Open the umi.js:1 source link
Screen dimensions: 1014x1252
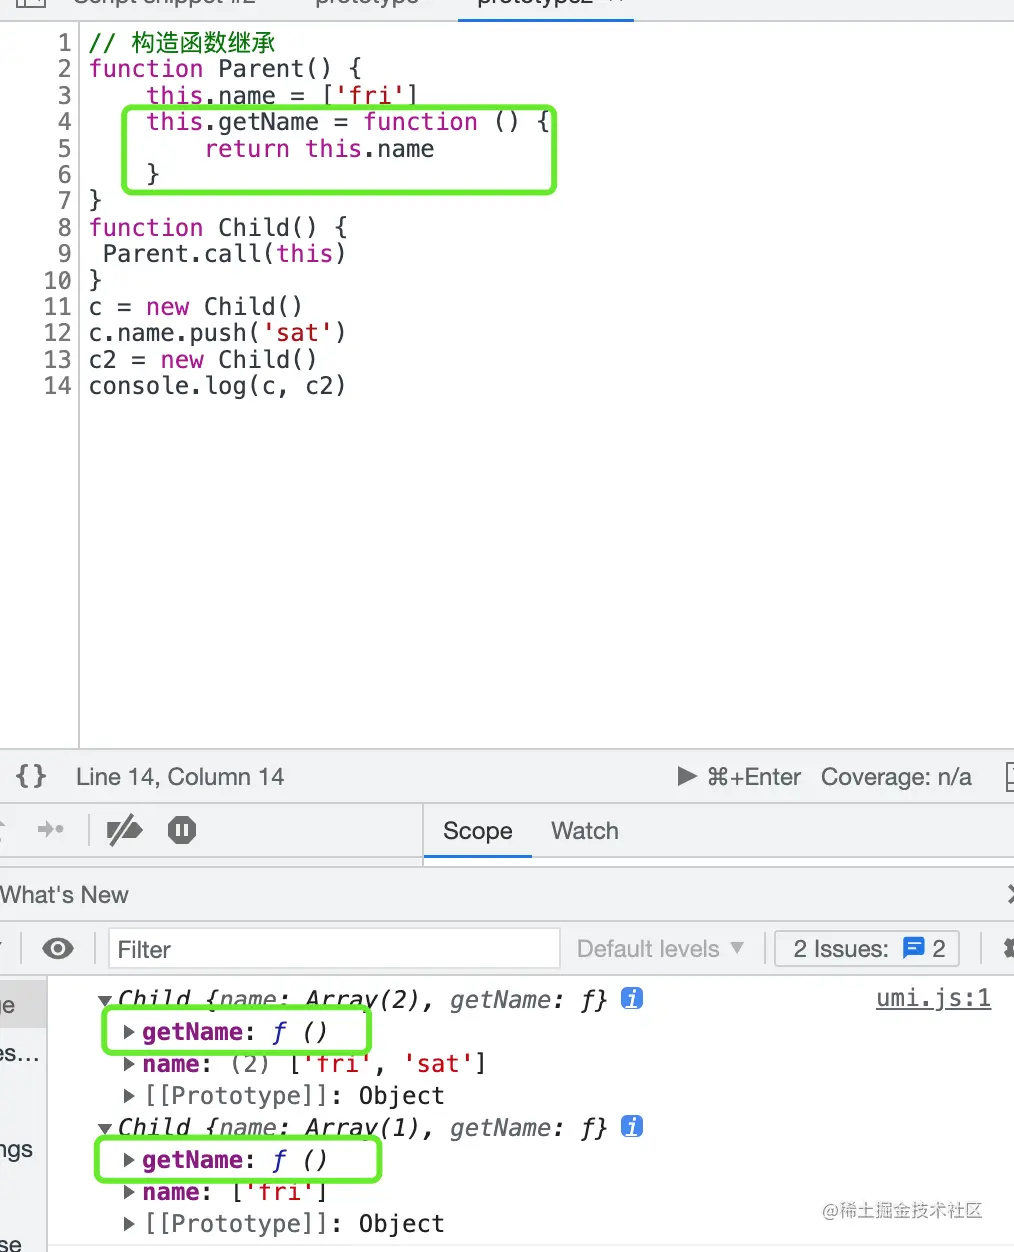pos(933,998)
